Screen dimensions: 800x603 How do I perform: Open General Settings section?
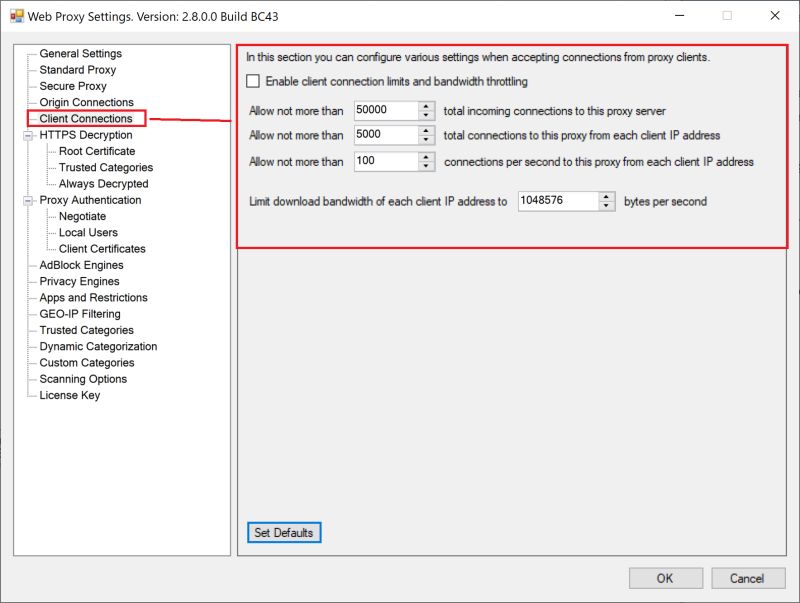[x=83, y=53]
